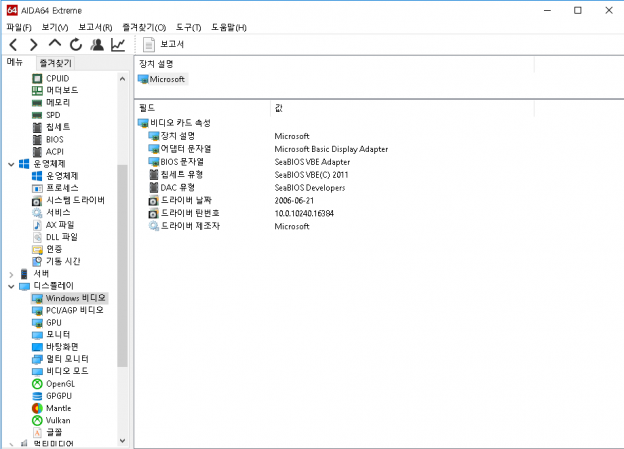Click the 값 column header
This screenshot has height=449, width=624.
point(279,108)
